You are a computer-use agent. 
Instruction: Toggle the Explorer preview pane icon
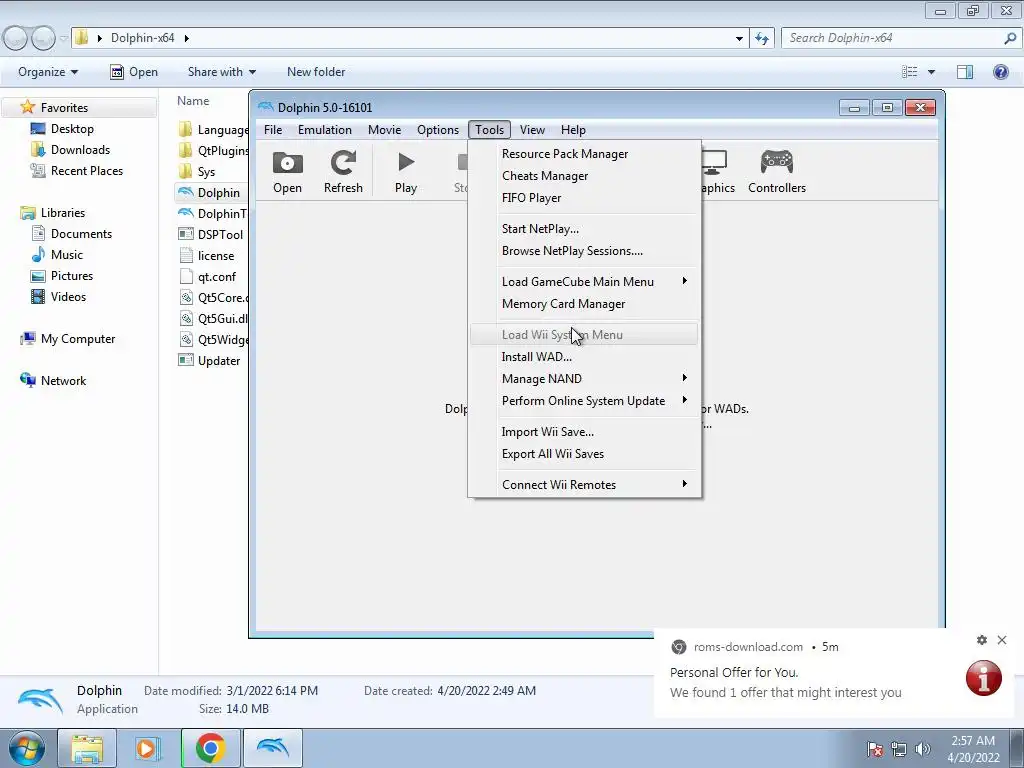[965, 72]
